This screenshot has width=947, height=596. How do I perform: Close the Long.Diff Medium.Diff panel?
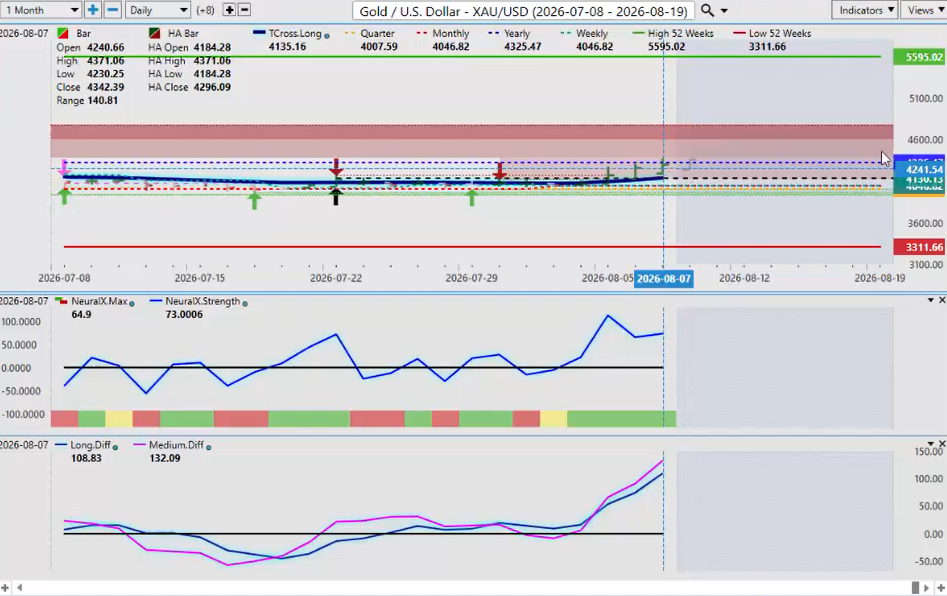click(x=942, y=444)
